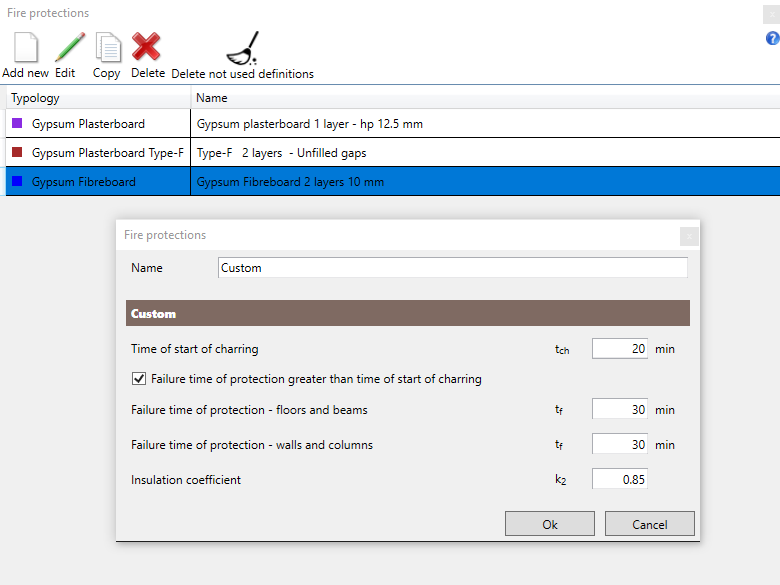Screen dimensions: 780x585
Task: Select the 'Gypsum Plasterboard' typology row
Action: [98, 123]
